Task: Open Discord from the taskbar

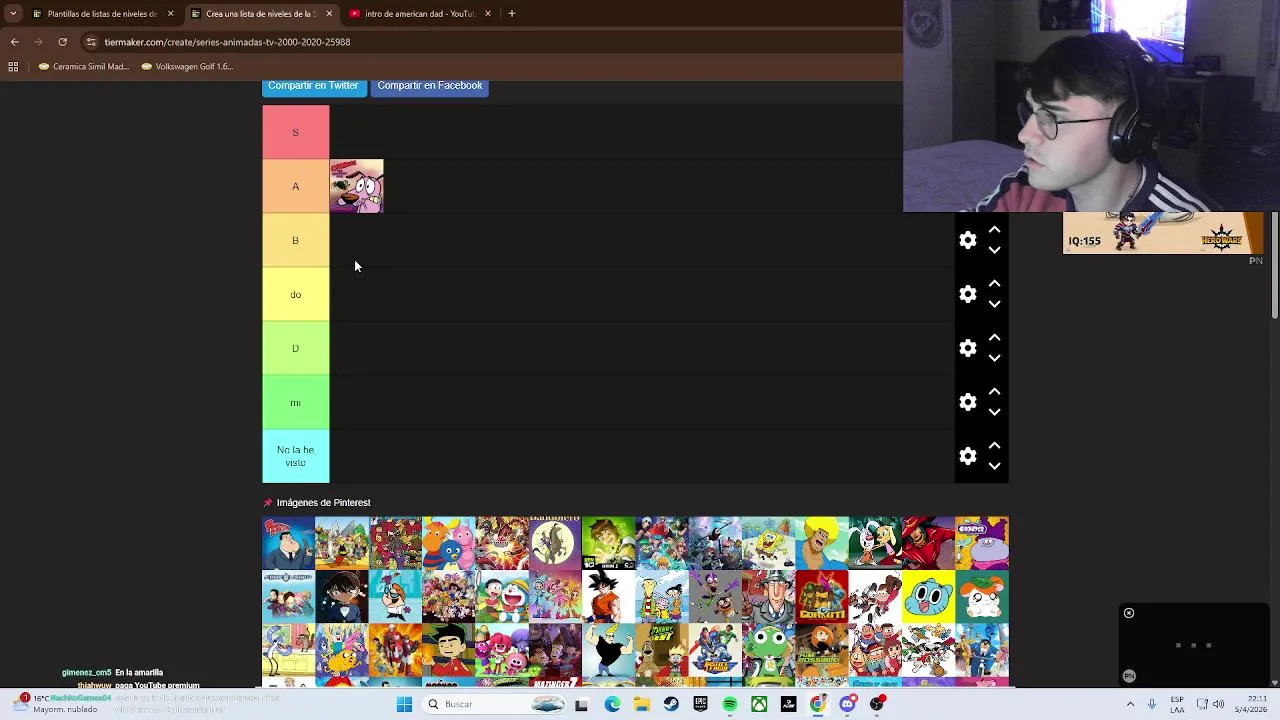Action: (847, 704)
